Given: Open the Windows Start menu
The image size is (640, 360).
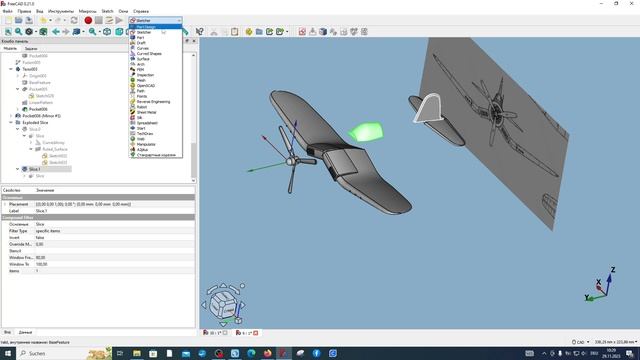Looking at the screenshot, I should (x=7, y=353).
